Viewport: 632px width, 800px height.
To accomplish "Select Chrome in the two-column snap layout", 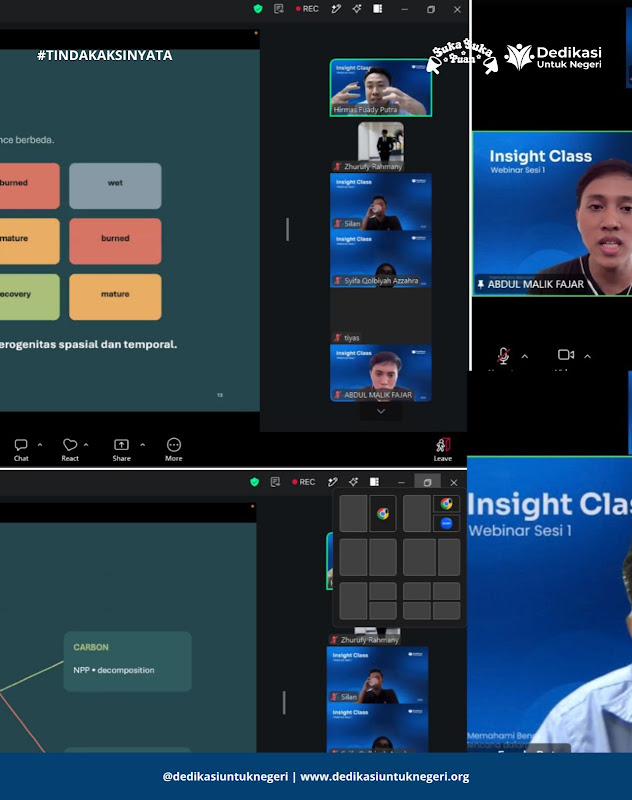I will coord(383,514).
